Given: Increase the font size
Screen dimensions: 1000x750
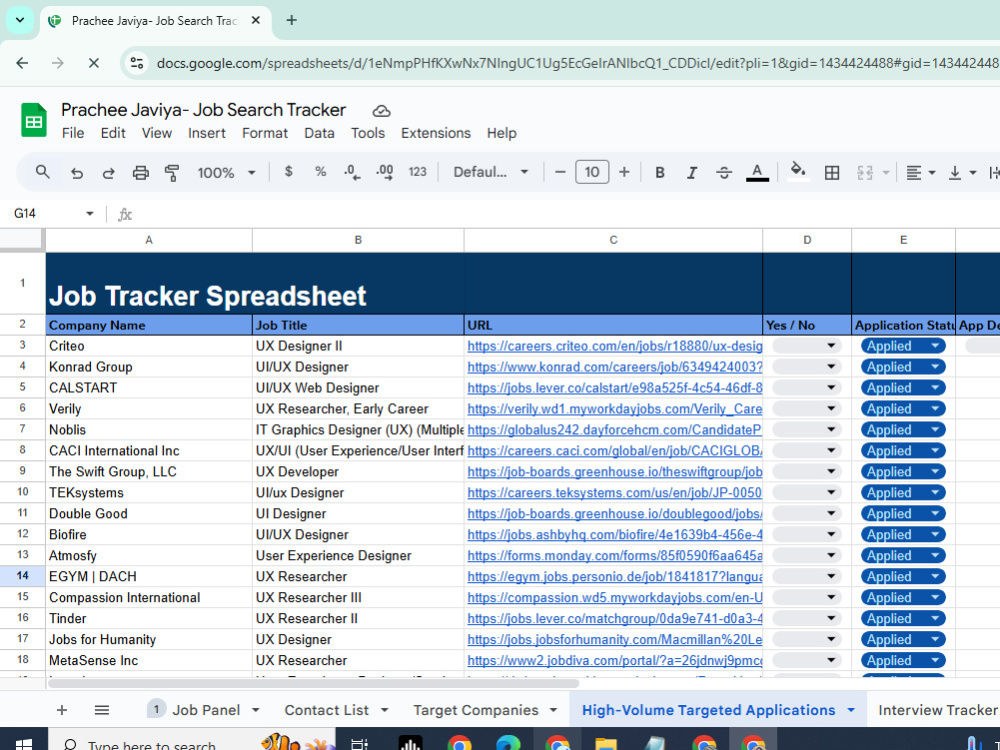Looking at the screenshot, I should [624, 172].
